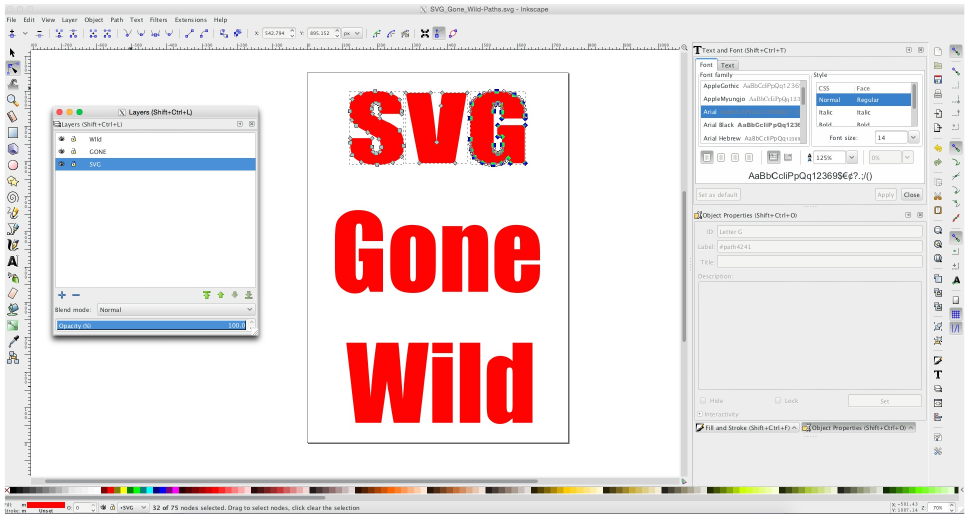Select the Tweak tool in toolbox

point(12,84)
